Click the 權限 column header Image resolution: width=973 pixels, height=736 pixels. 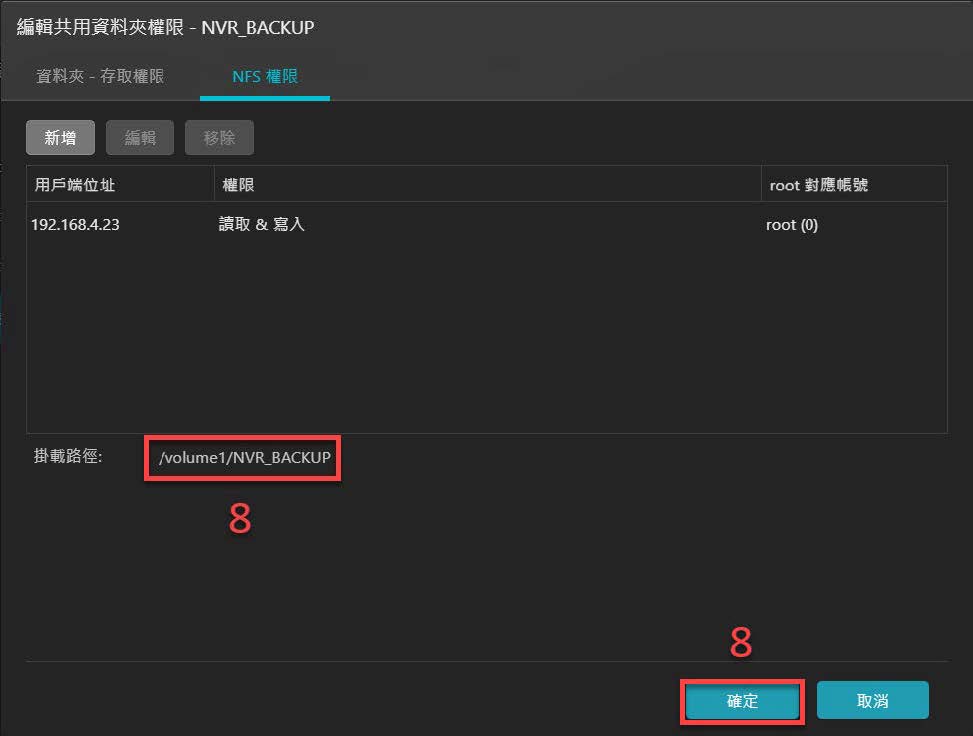(488, 184)
